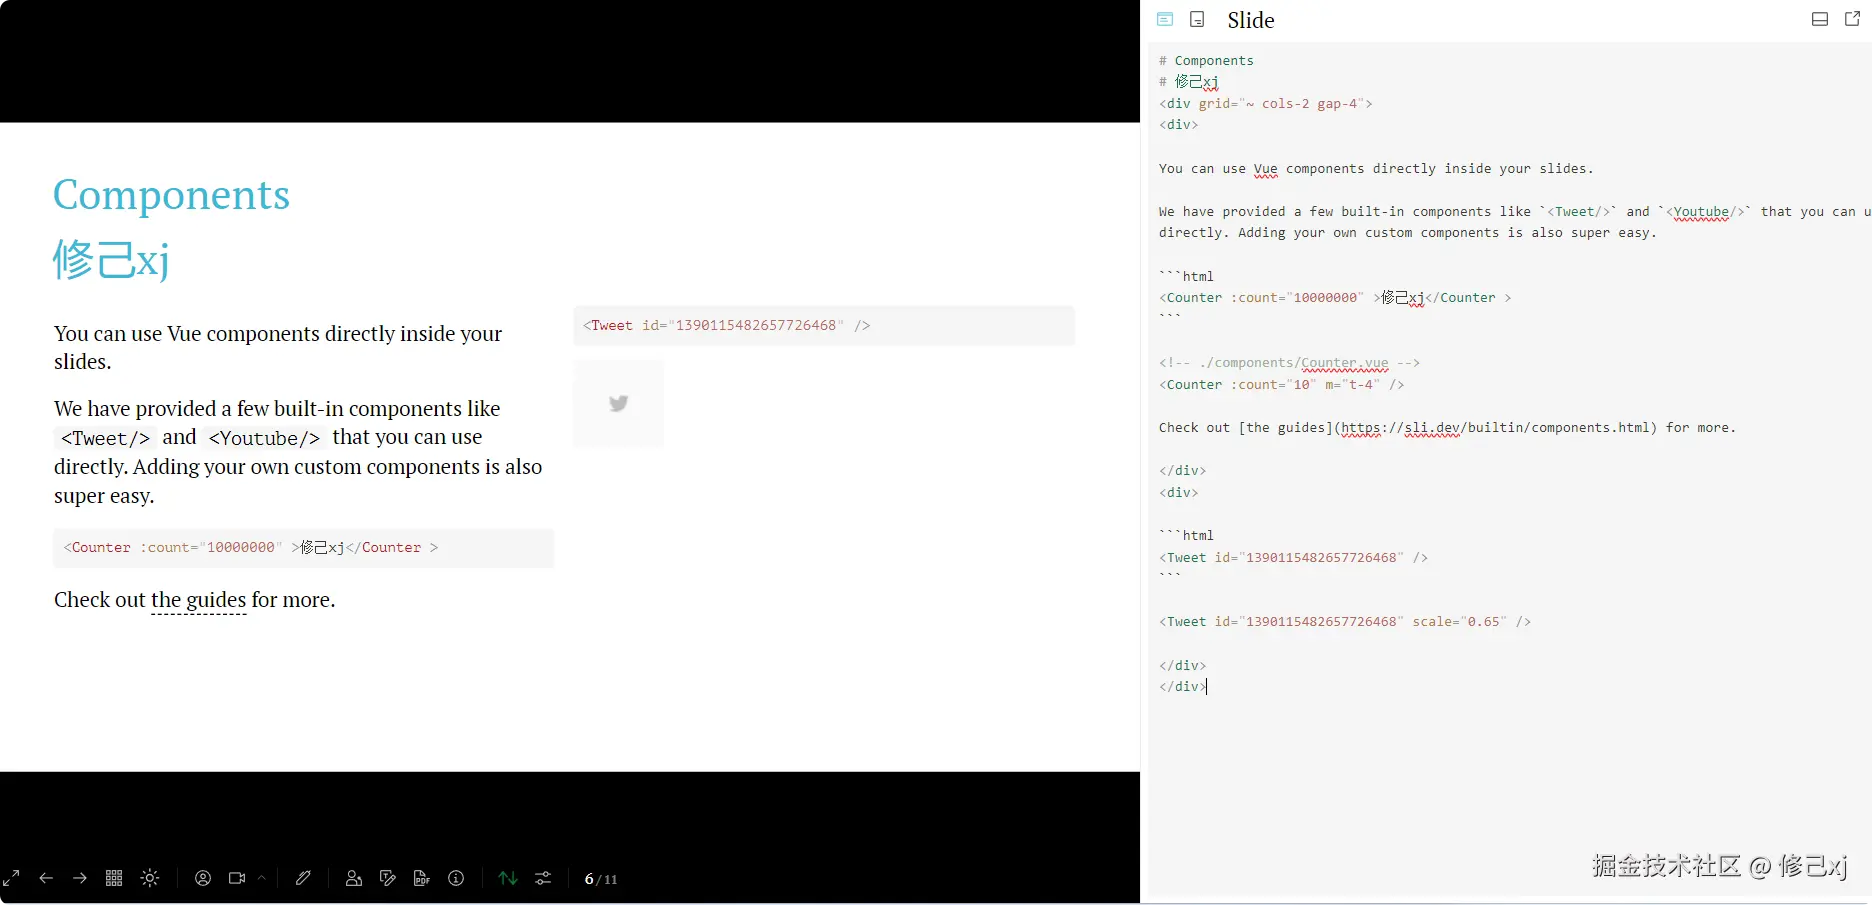This screenshot has width=1872, height=905.
Task: Click the 'Components' slide heading
Action: (171, 195)
